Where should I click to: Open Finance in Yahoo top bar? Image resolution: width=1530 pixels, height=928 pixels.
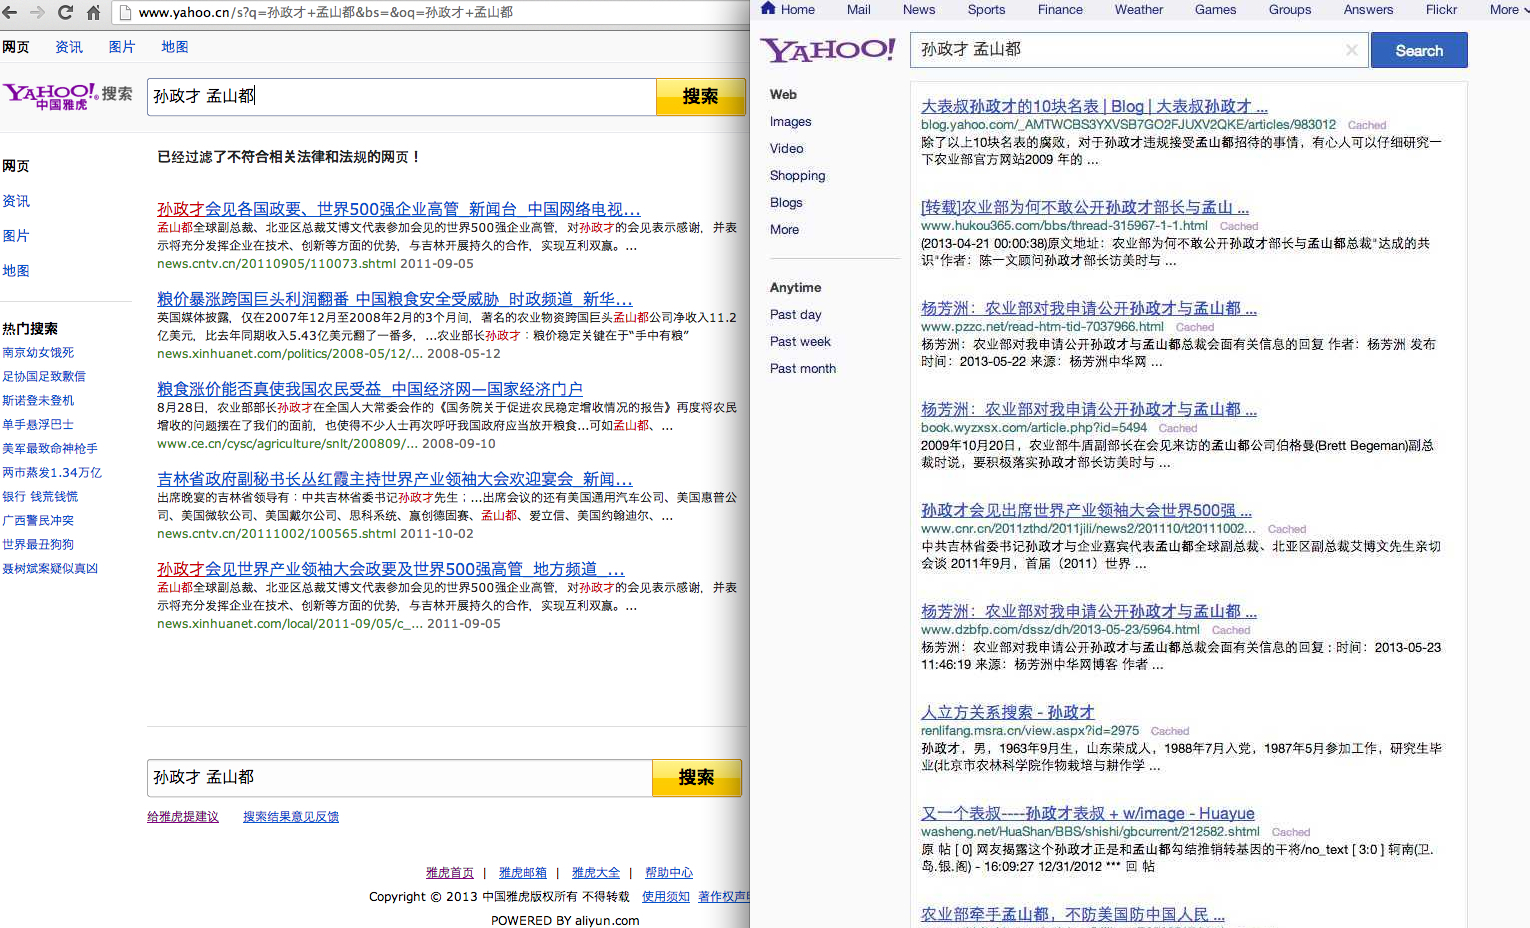coord(1060,9)
